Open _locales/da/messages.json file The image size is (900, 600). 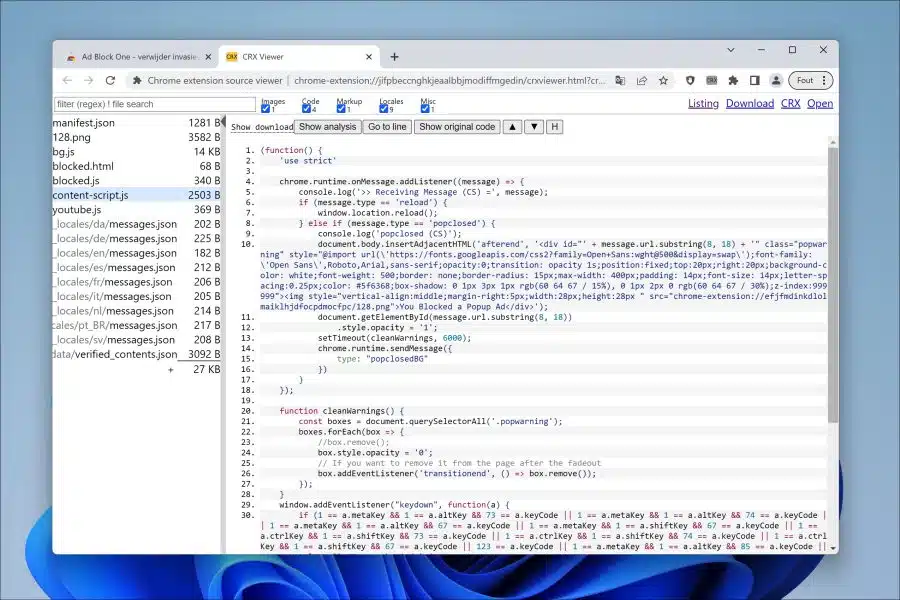pyautogui.click(x=137, y=224)
